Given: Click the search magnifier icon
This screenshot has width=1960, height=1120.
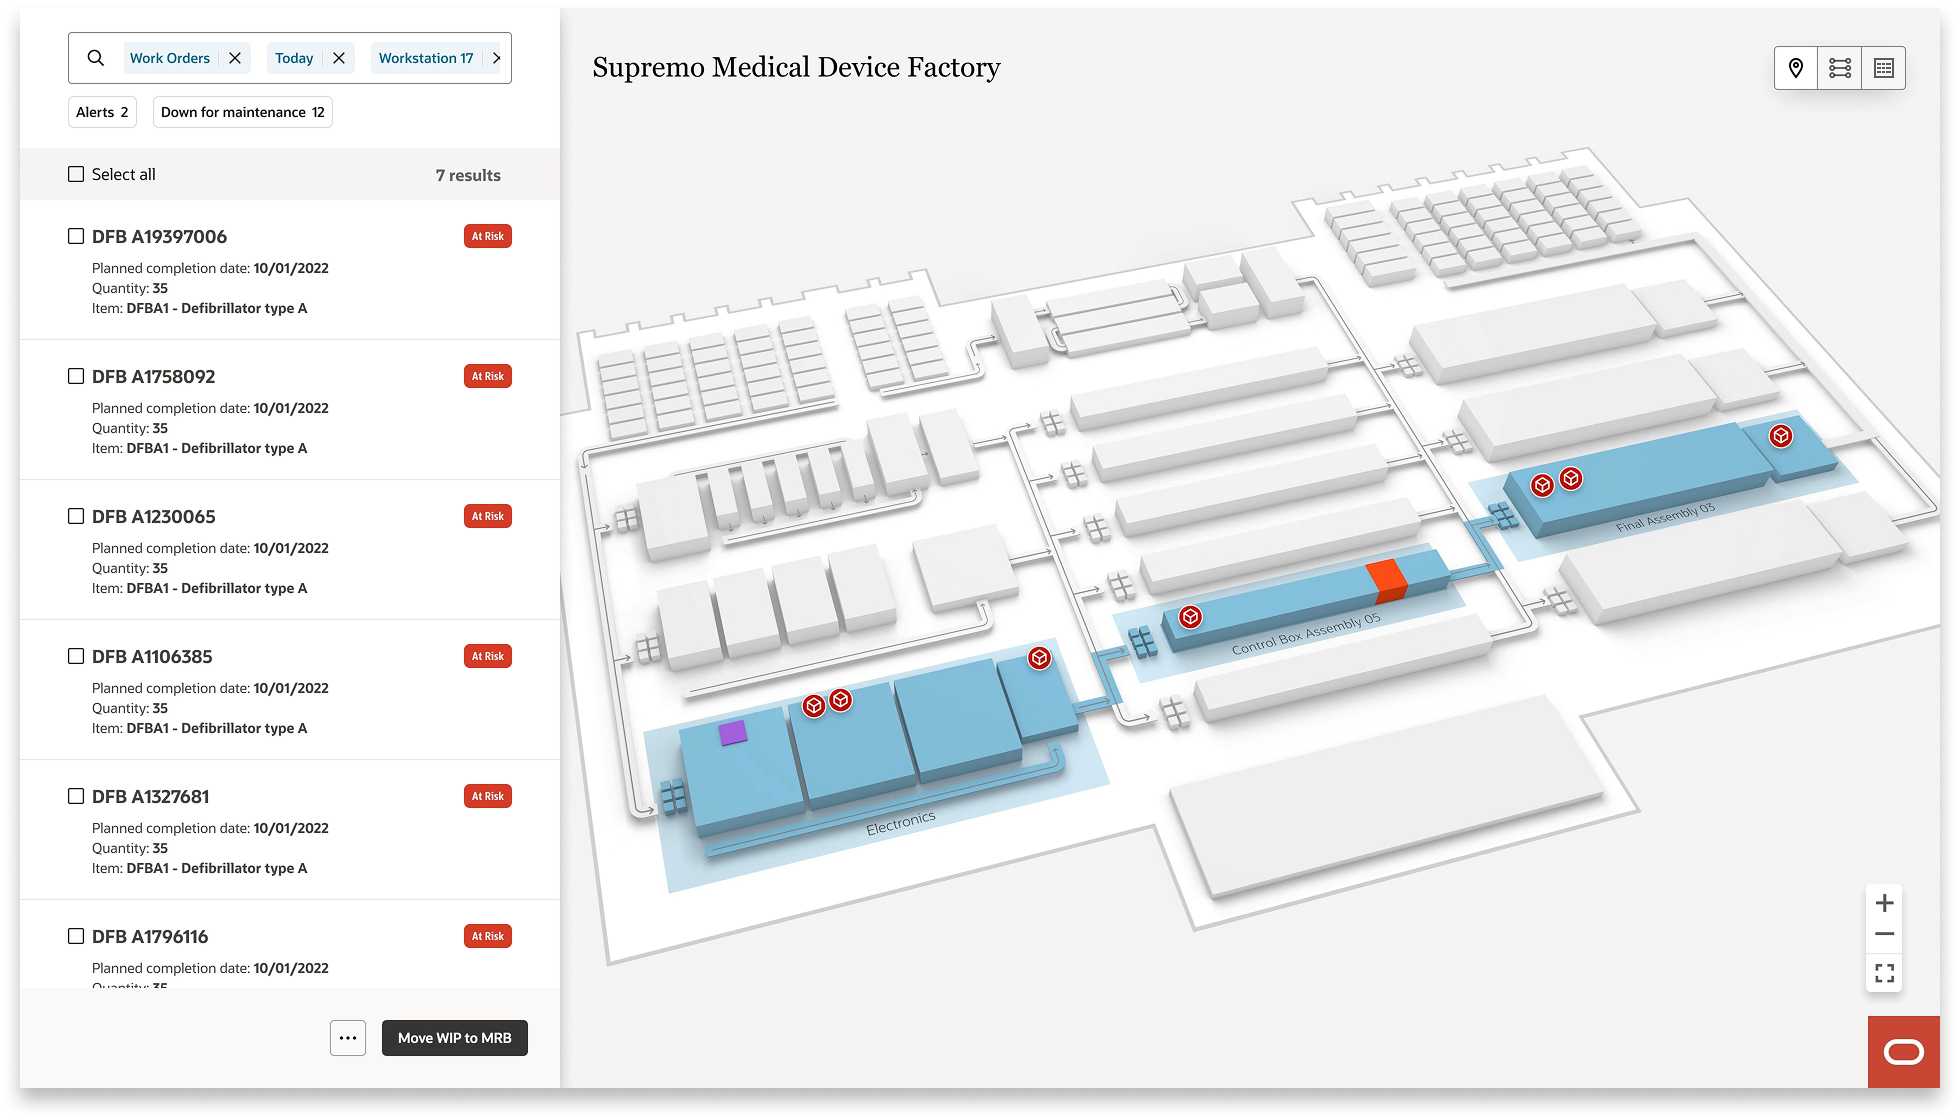Looking at the screenshot, I should pos(96,58).
